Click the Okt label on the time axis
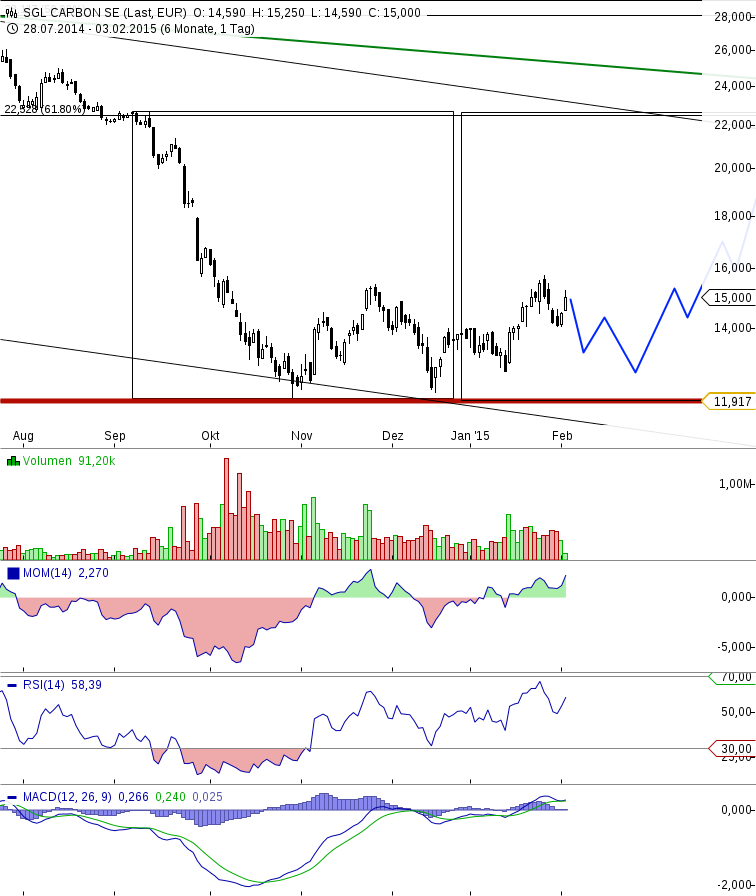Viewport: 756px width, 896px height. pos(210,436)
